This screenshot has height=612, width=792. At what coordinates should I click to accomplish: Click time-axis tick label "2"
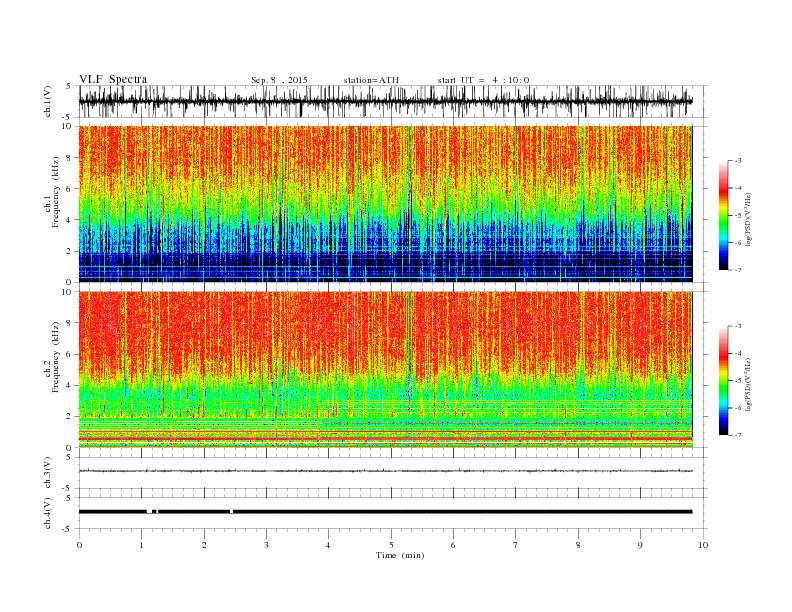coord(204,545)
